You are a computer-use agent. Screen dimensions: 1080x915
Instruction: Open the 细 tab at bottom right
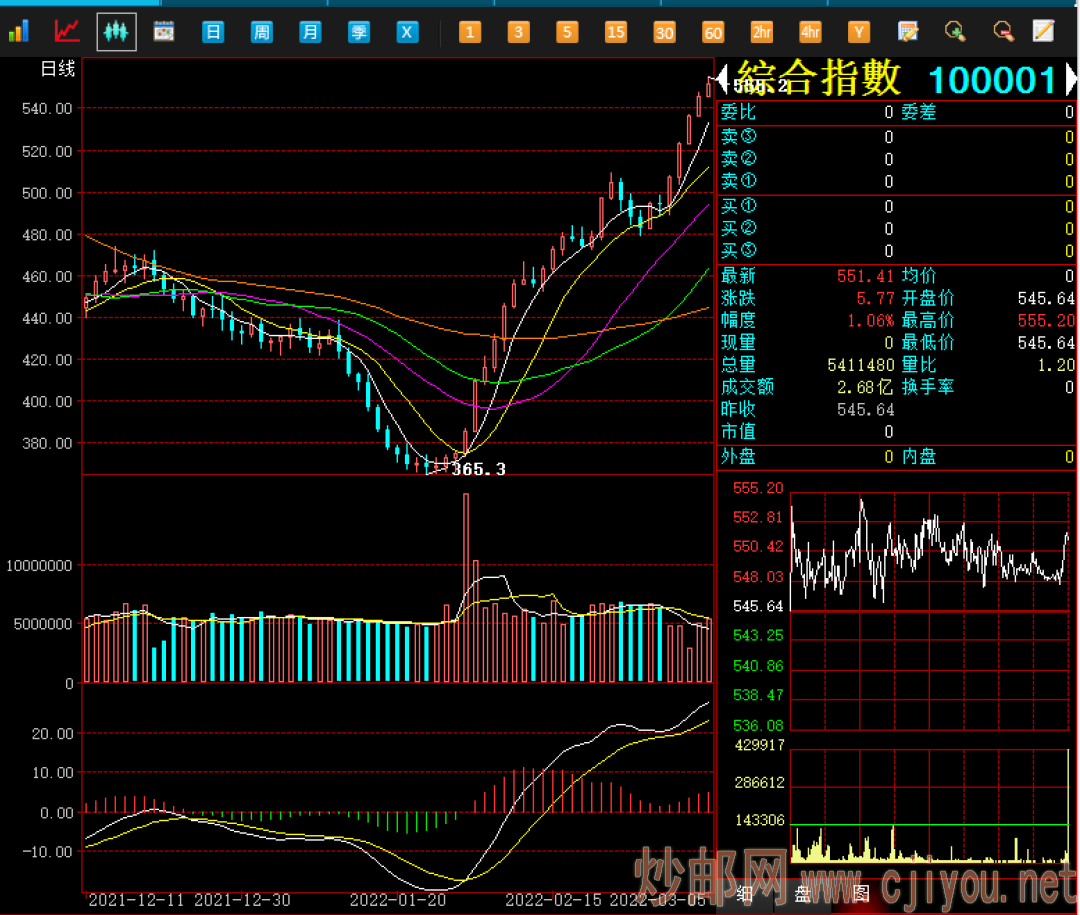pyautogui.click(x=745, y=894)
